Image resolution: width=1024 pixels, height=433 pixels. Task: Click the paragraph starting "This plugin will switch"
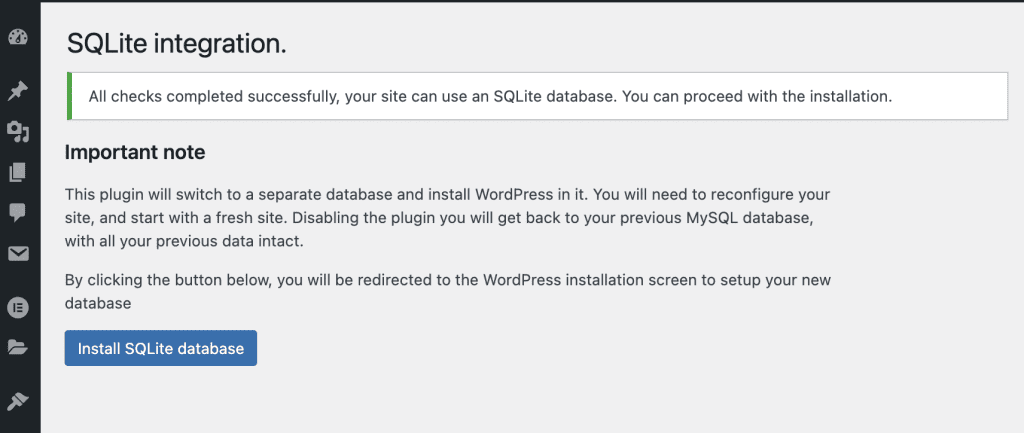click(x=447, y=217)
